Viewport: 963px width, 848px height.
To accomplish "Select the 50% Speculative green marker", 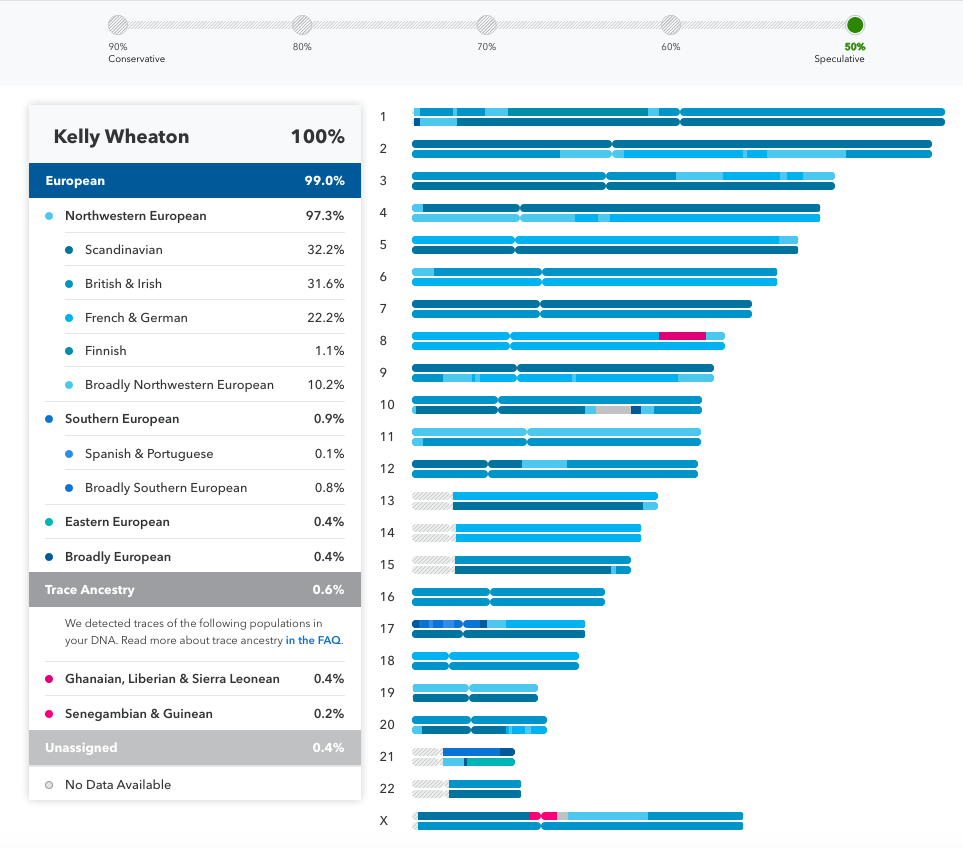I will pos(855,25).
